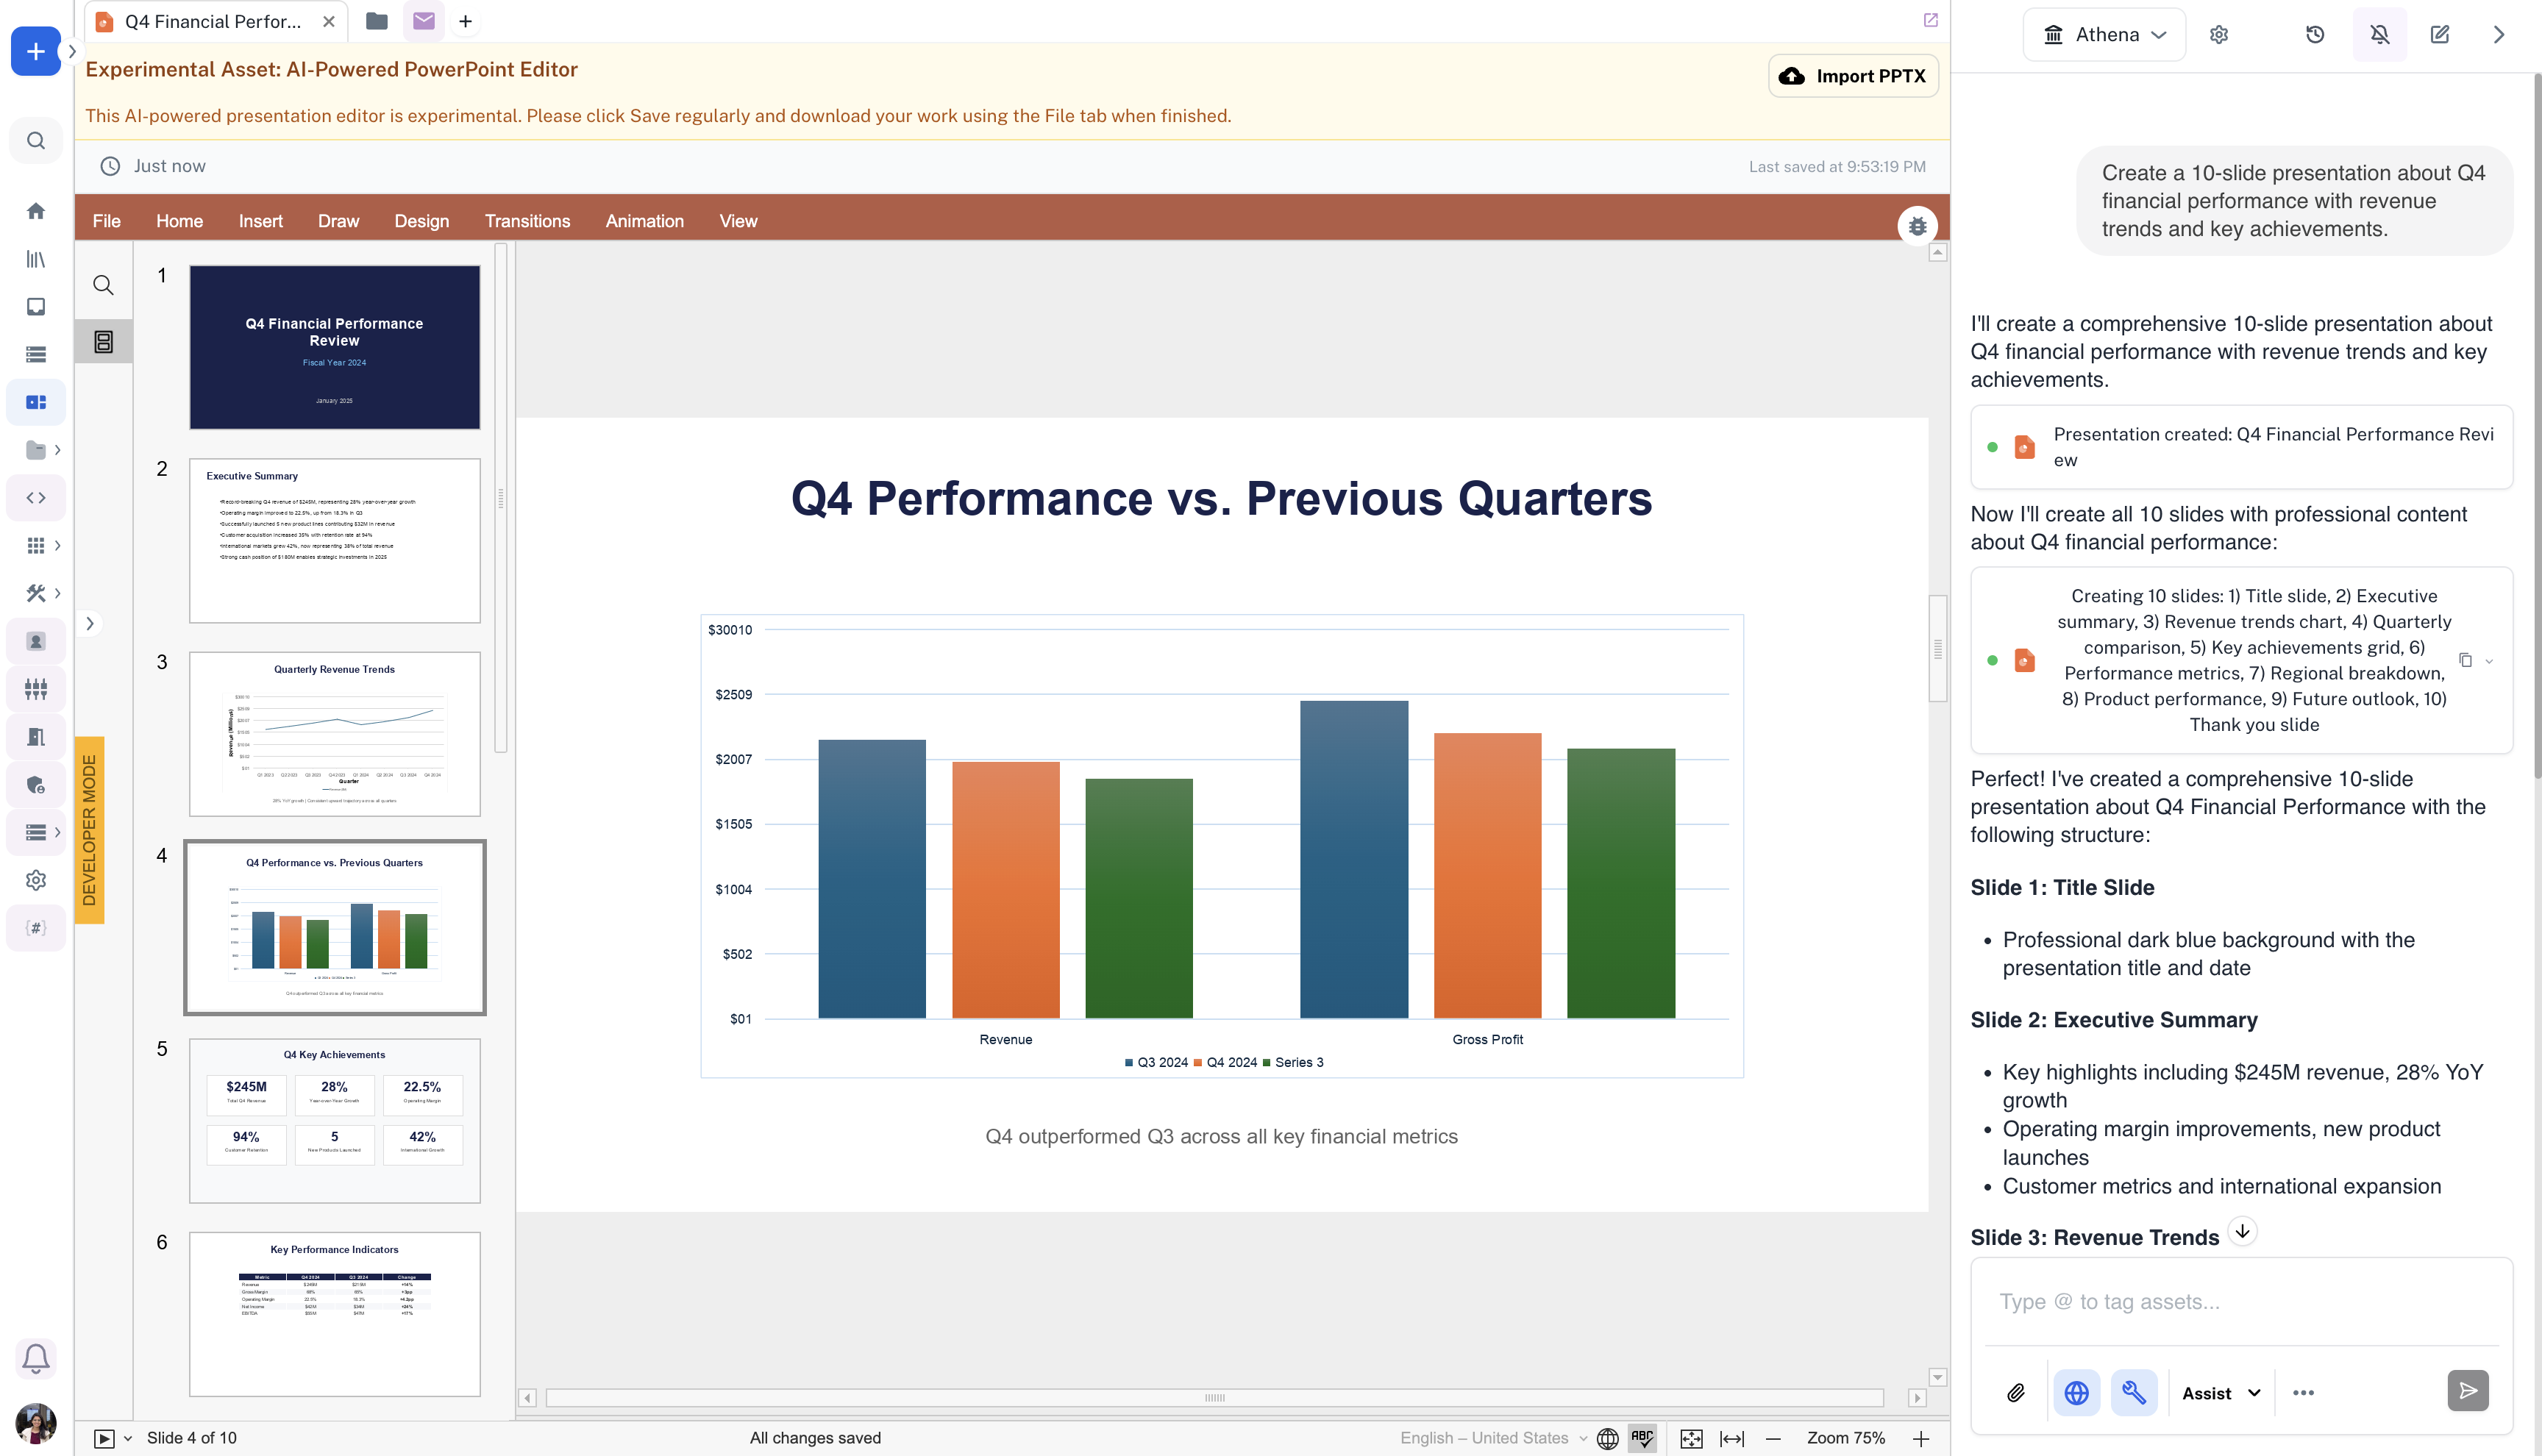Screen dimensions: 2542x1456
Task: Start slideshow from the status bar
Action: tap(104, 1438)
